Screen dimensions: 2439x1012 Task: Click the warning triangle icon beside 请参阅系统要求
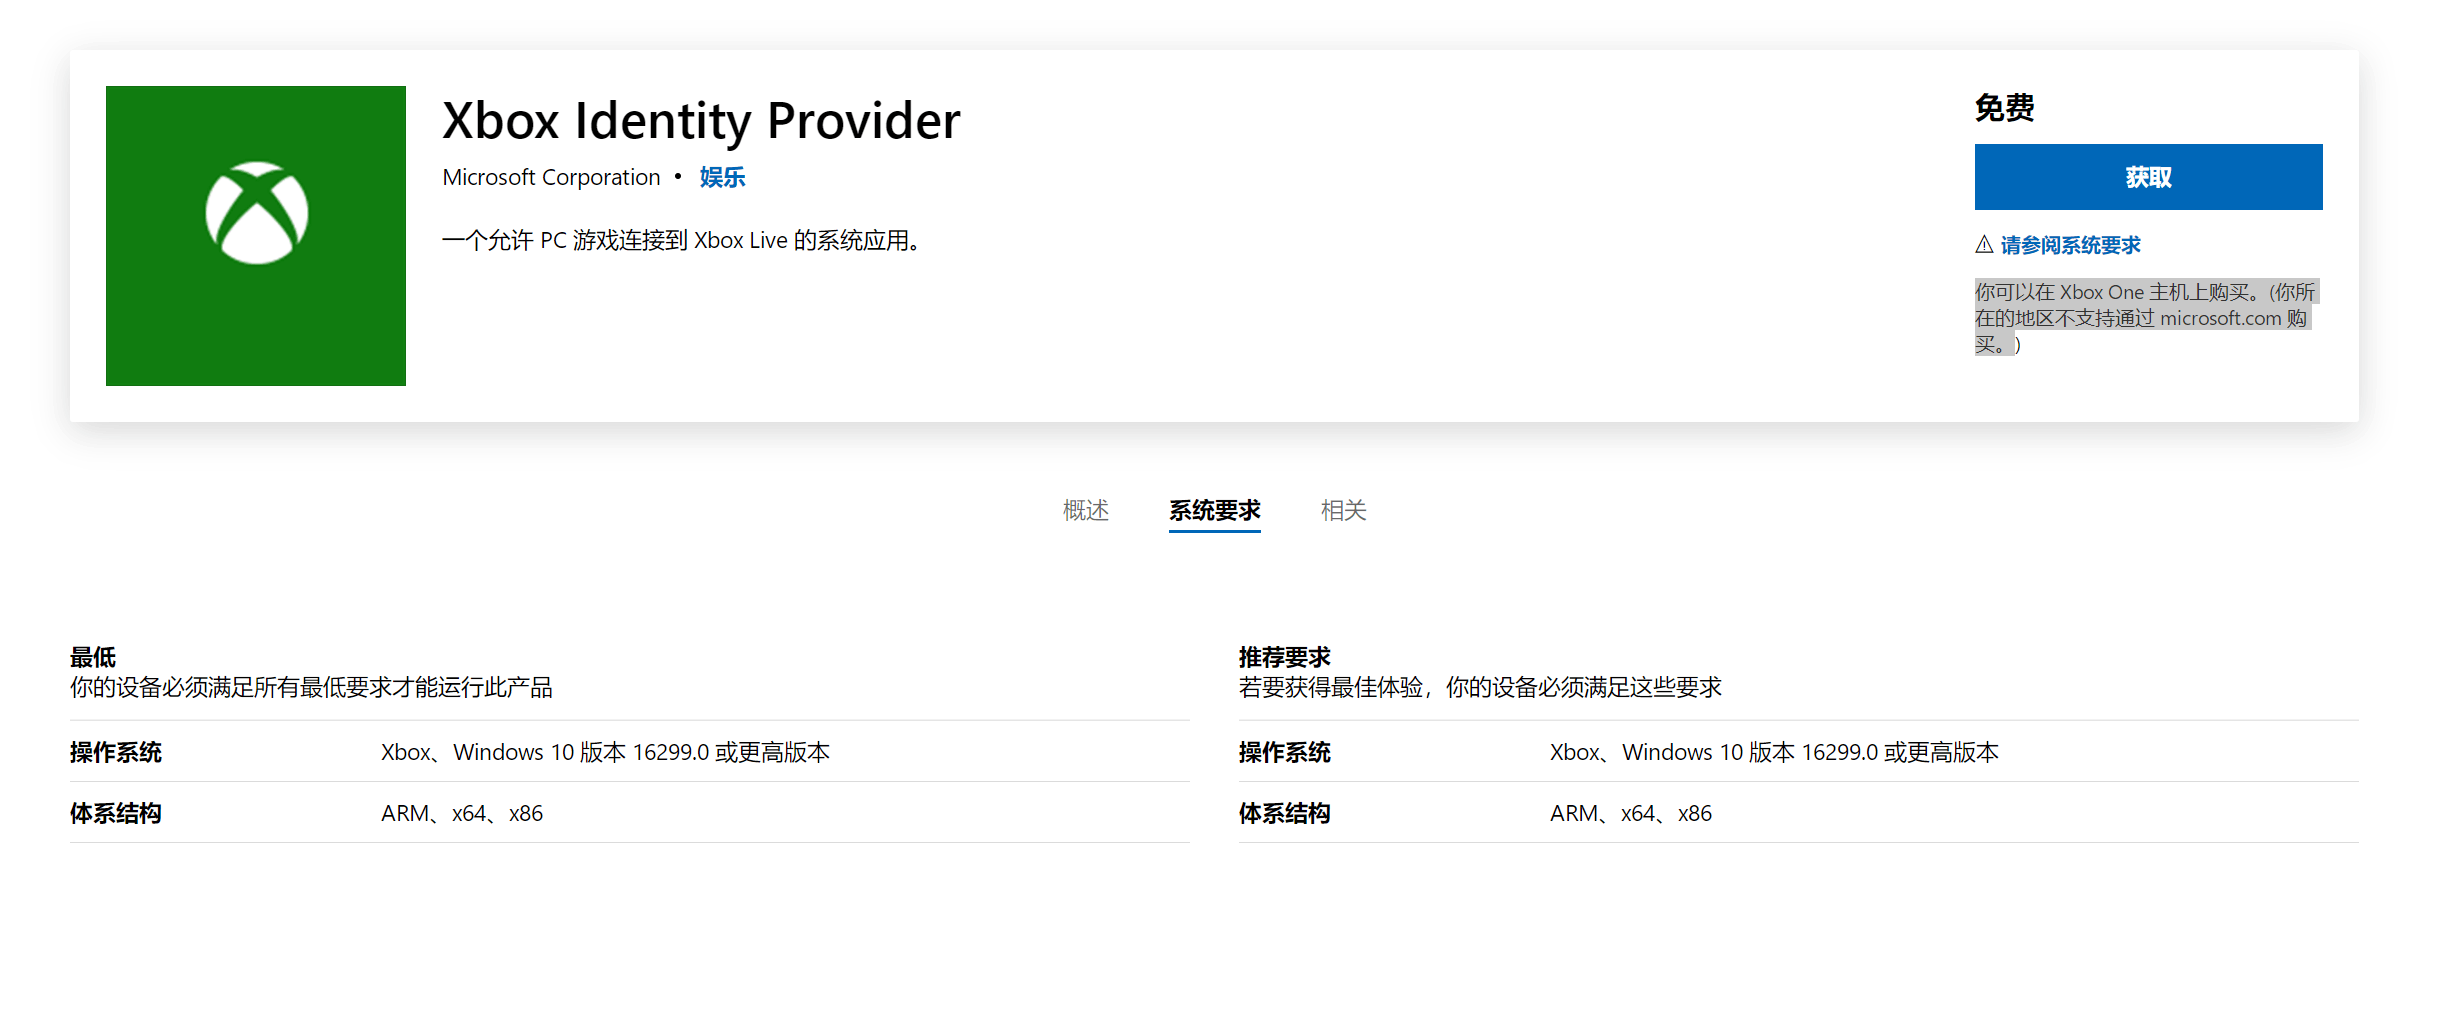[x=1984, y=243]
